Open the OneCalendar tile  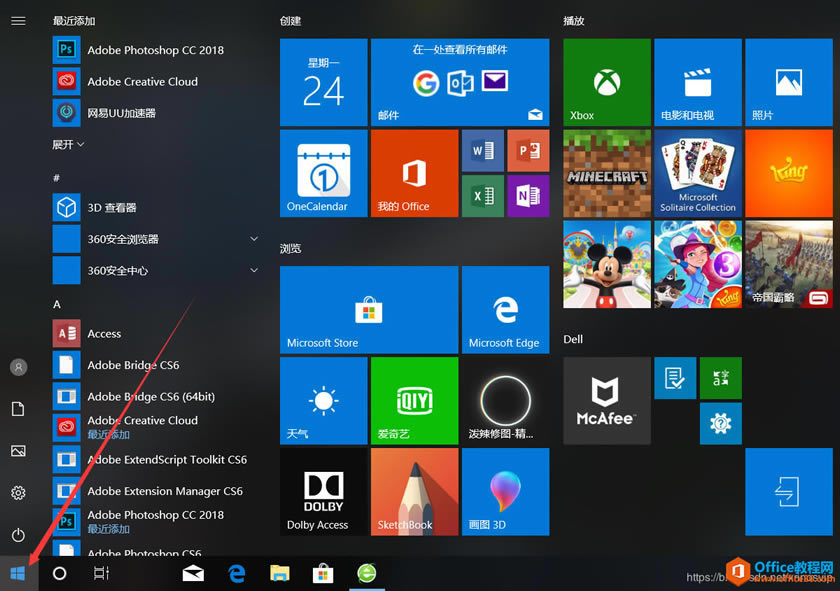[x=324, y=173]
